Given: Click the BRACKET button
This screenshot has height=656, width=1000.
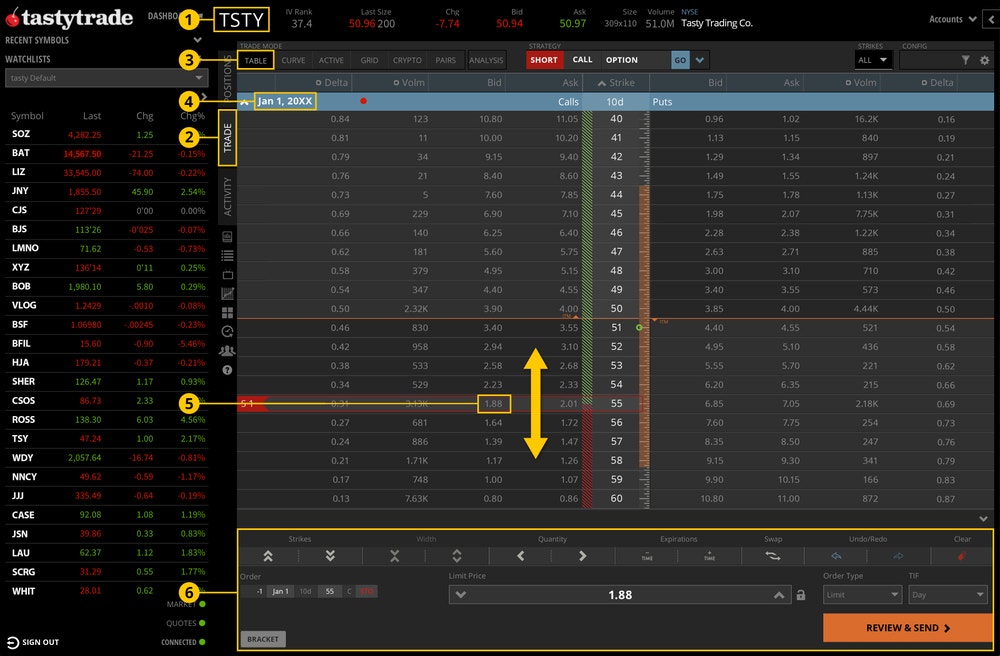Looking at the screenshot, I should (263, 639).
